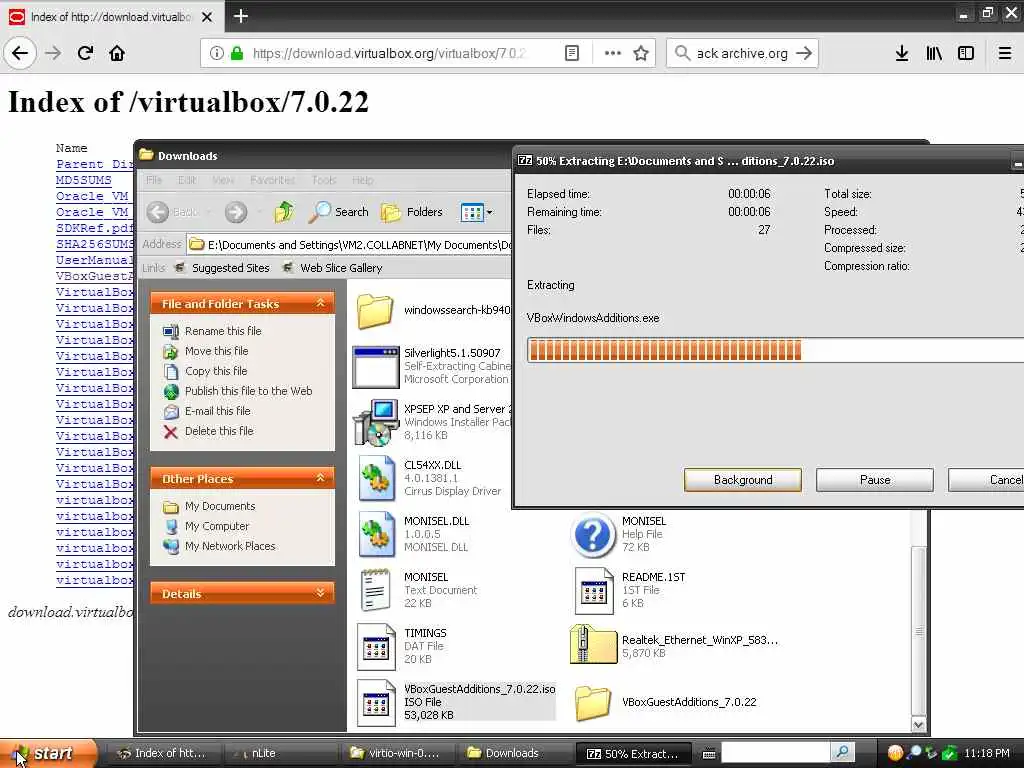Expand Details panel

tap(320, 593)
